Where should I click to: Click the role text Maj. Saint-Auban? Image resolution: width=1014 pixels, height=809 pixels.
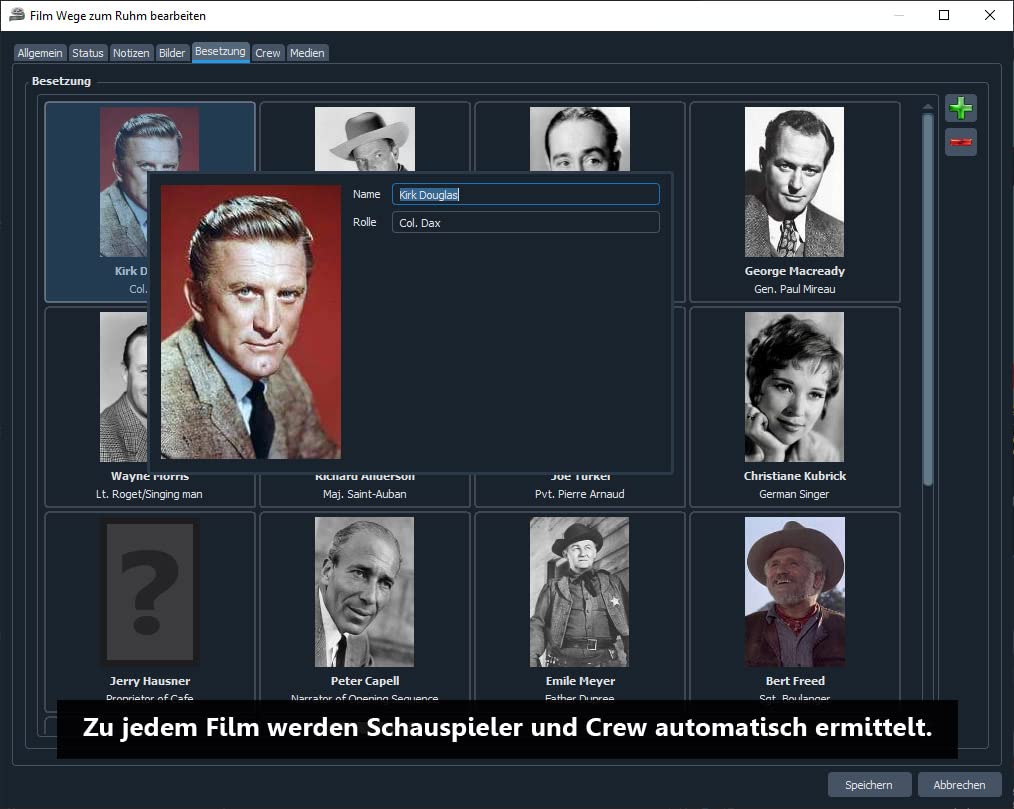[x=365, y=494]
